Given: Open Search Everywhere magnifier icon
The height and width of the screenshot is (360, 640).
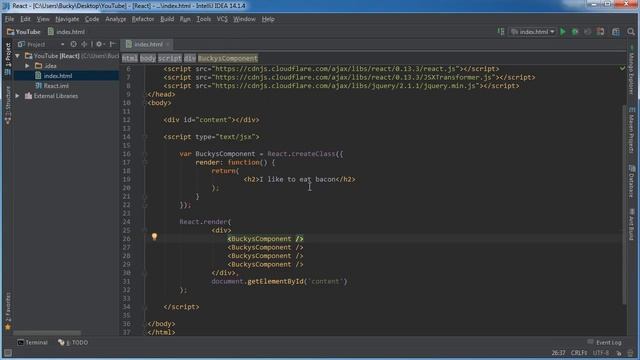Looking at the screenshot, I should coord(631,31).
